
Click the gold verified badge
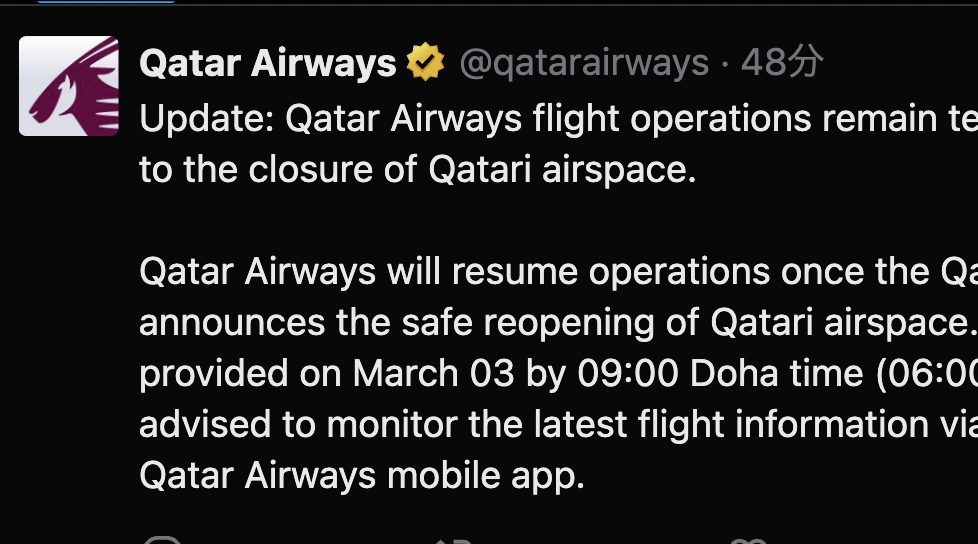425,63
